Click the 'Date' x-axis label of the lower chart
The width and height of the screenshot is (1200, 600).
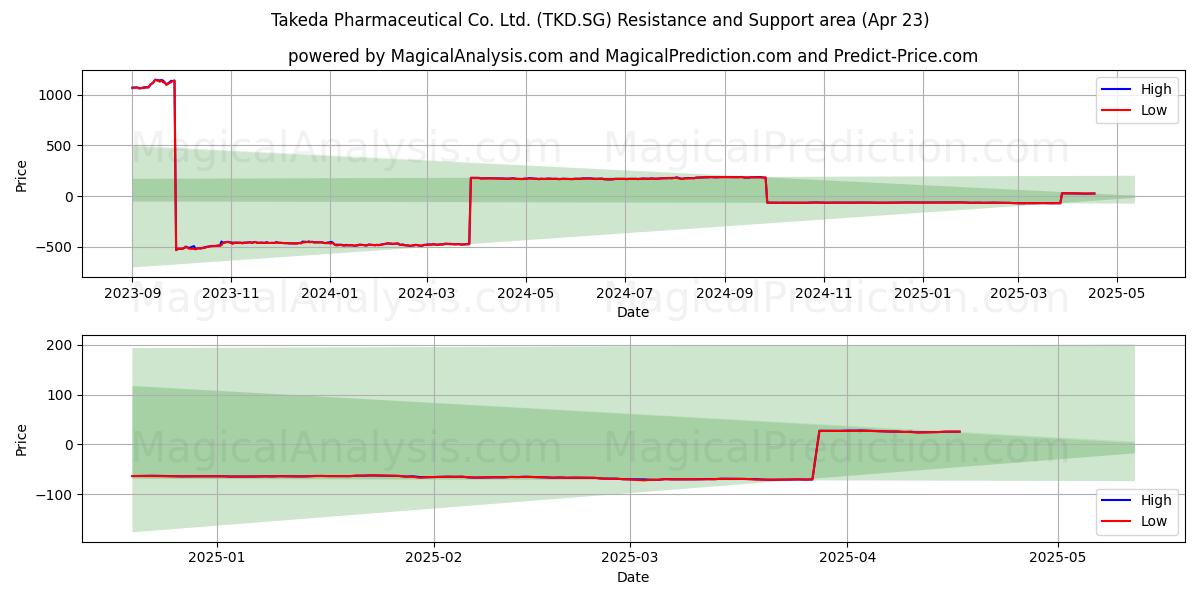point(633,577)
